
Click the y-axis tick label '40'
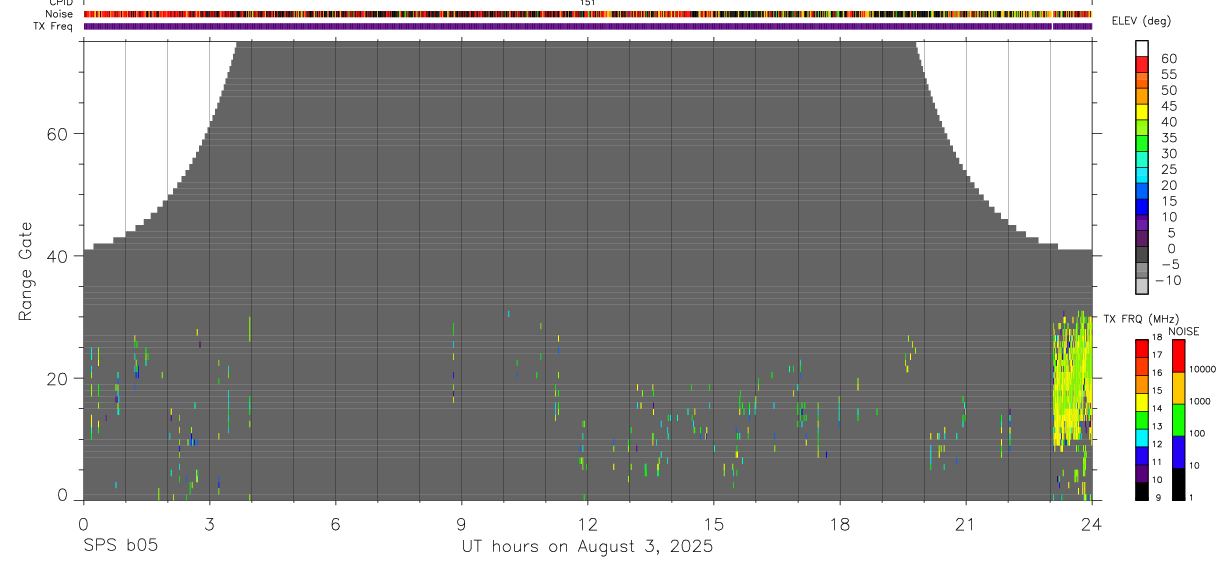(57, 257)
